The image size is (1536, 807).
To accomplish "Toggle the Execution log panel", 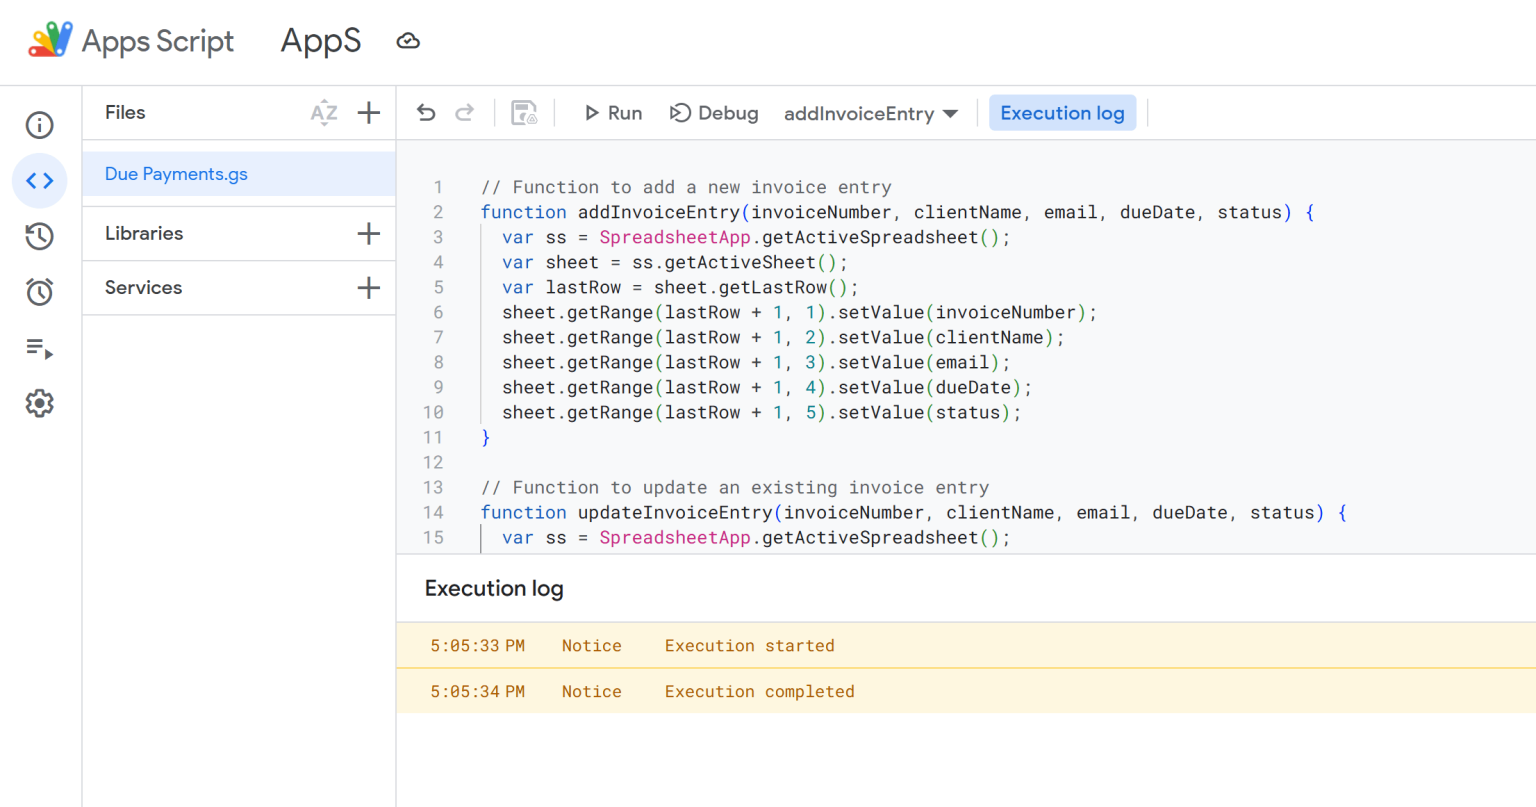I will [1062, 112].
